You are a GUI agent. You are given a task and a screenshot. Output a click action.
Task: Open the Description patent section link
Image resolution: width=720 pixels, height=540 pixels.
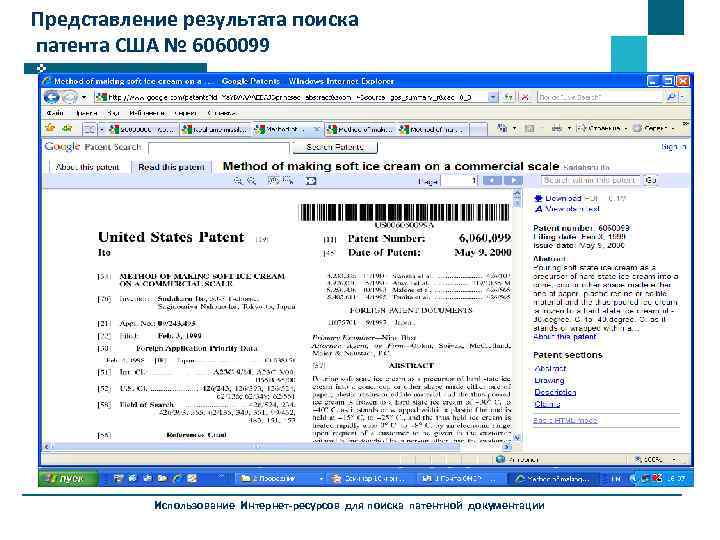click(x=555, y=392)
